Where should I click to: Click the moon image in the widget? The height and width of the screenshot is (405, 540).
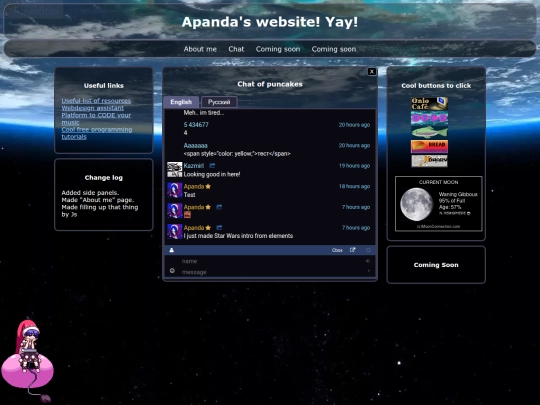416,205
